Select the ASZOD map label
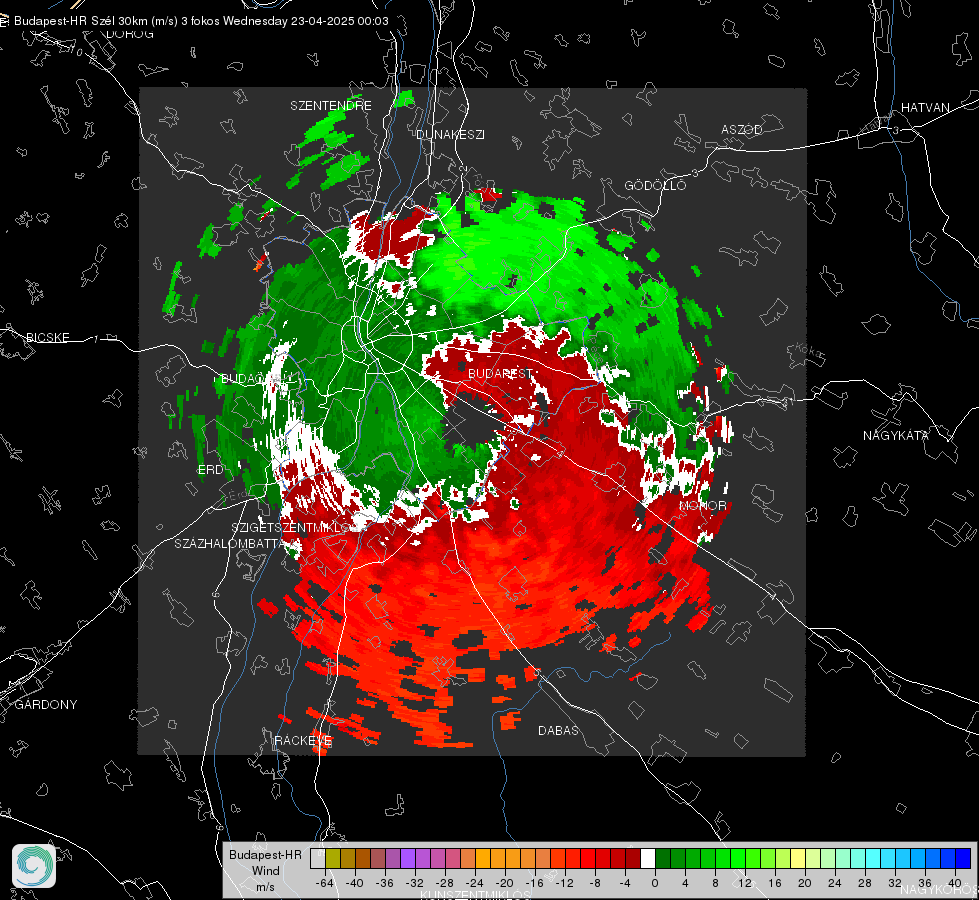 click(742, 129)
